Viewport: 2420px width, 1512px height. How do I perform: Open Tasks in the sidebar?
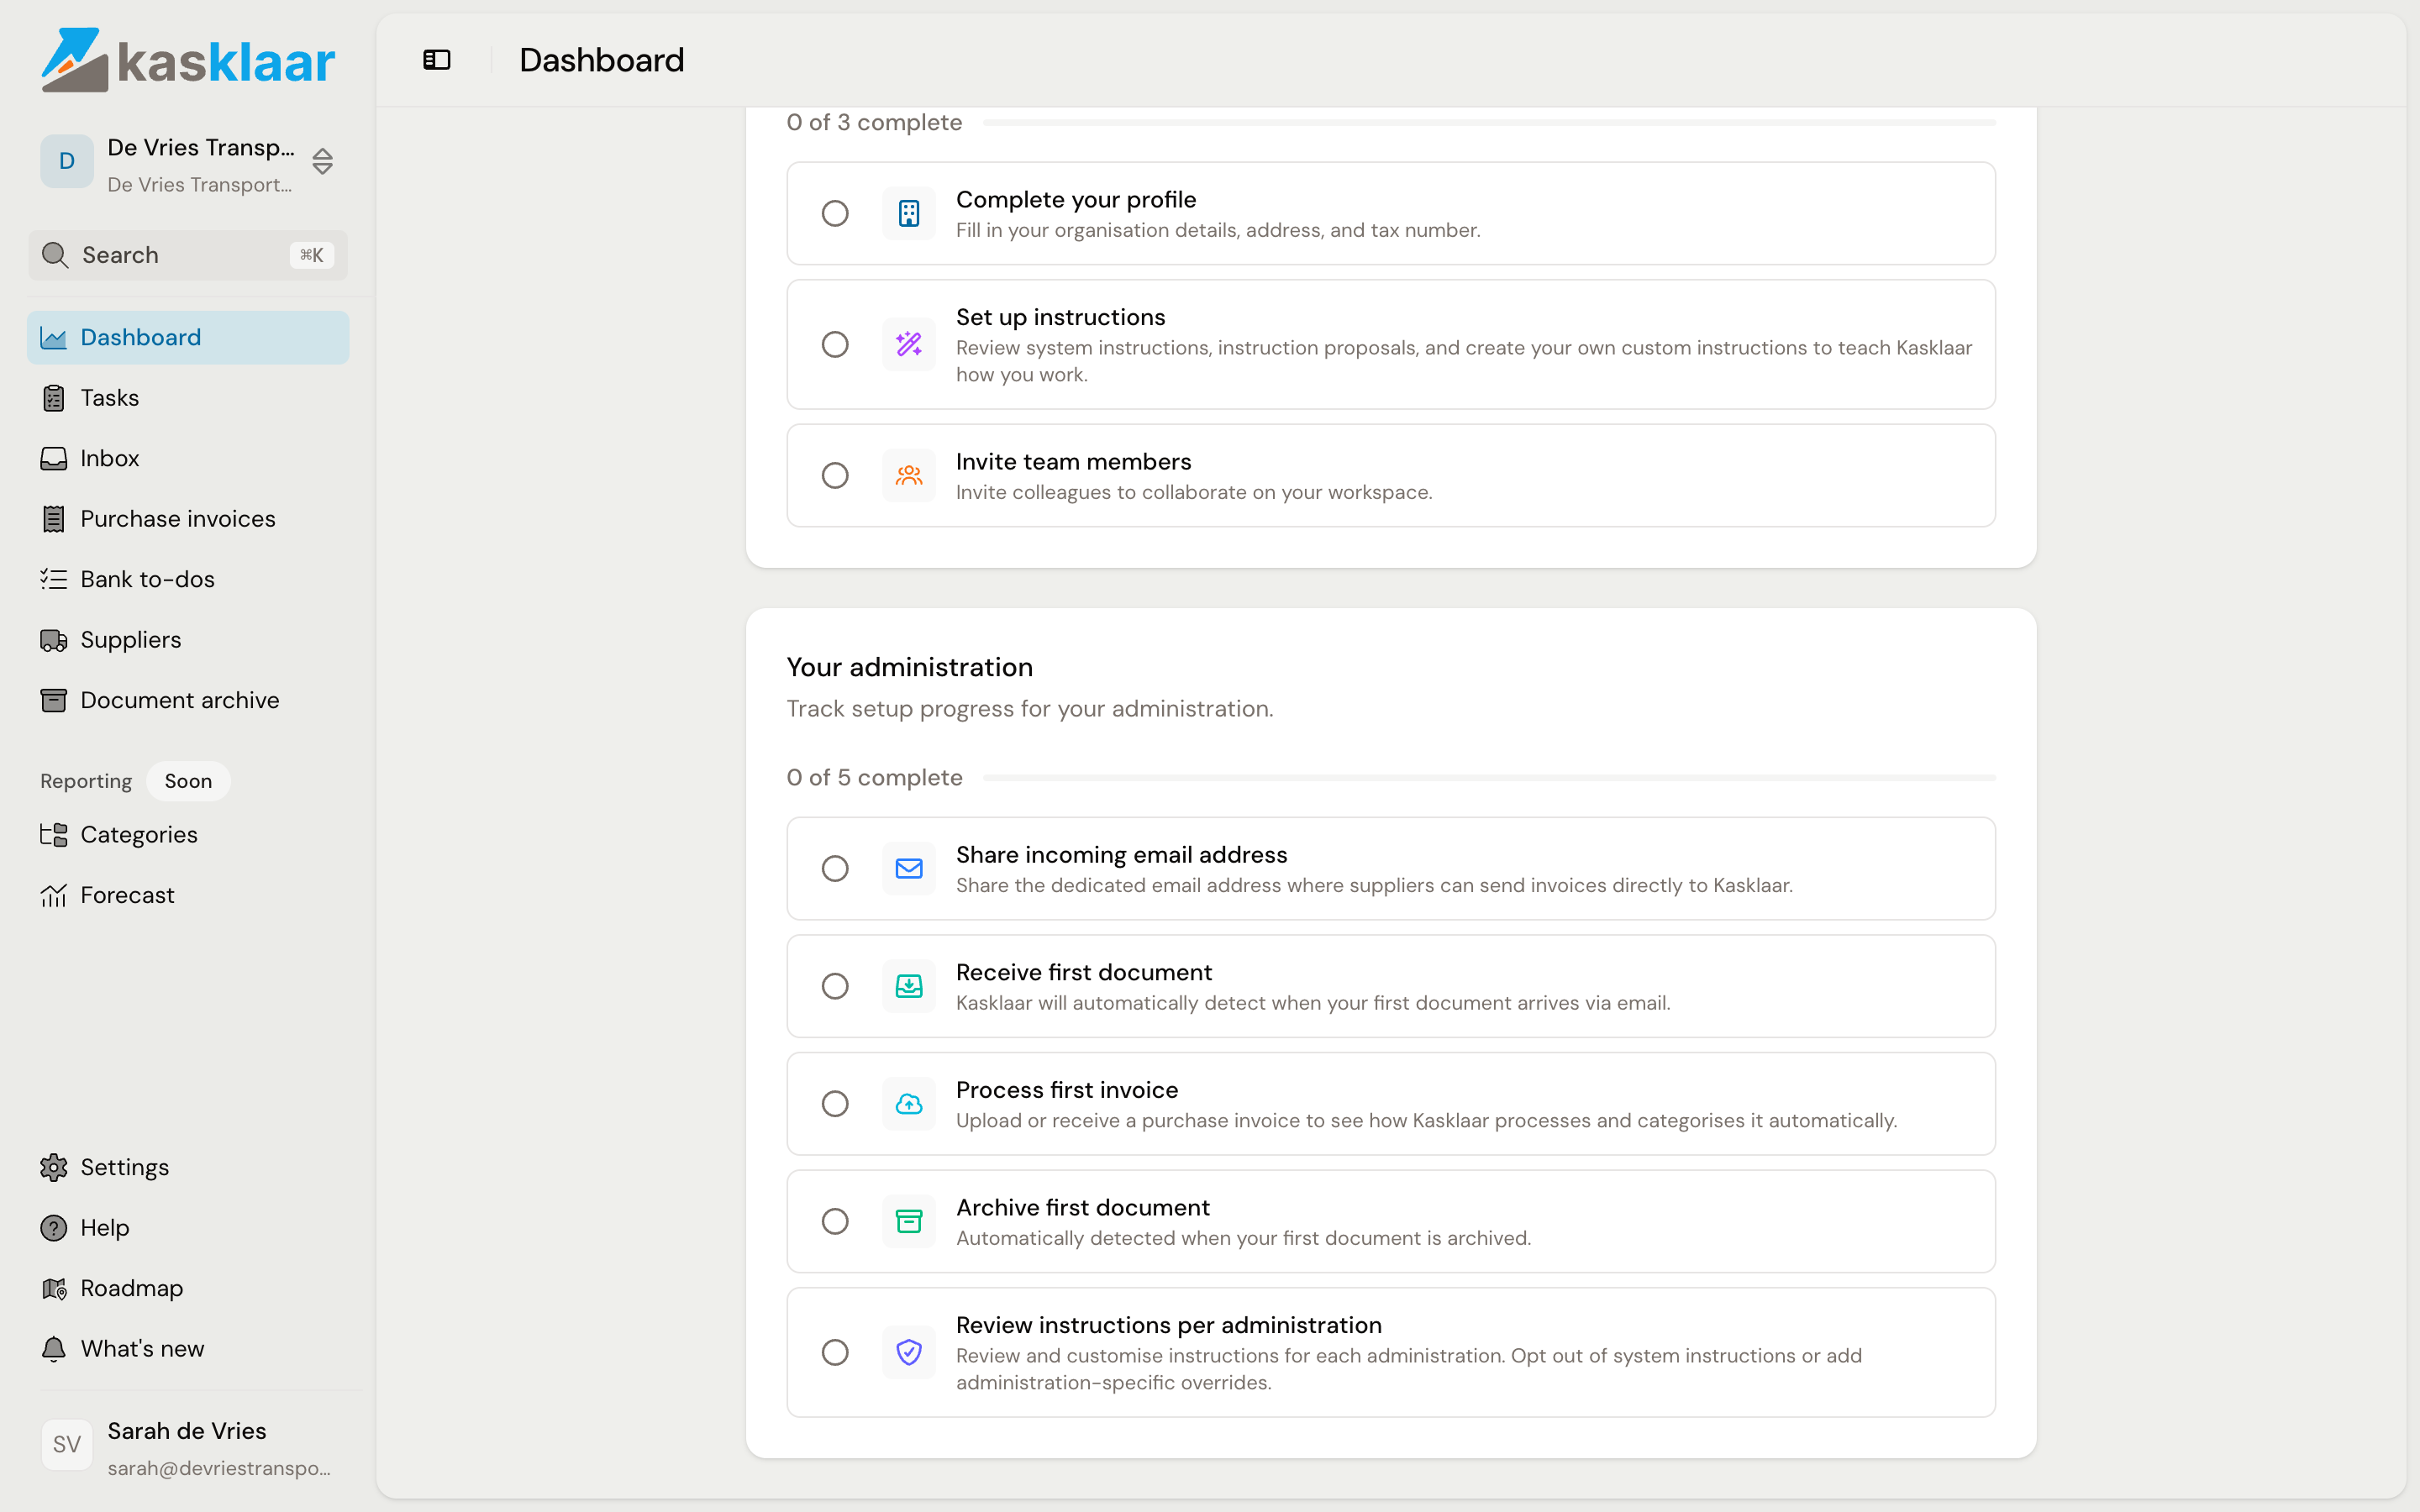[x=188, y=398]
